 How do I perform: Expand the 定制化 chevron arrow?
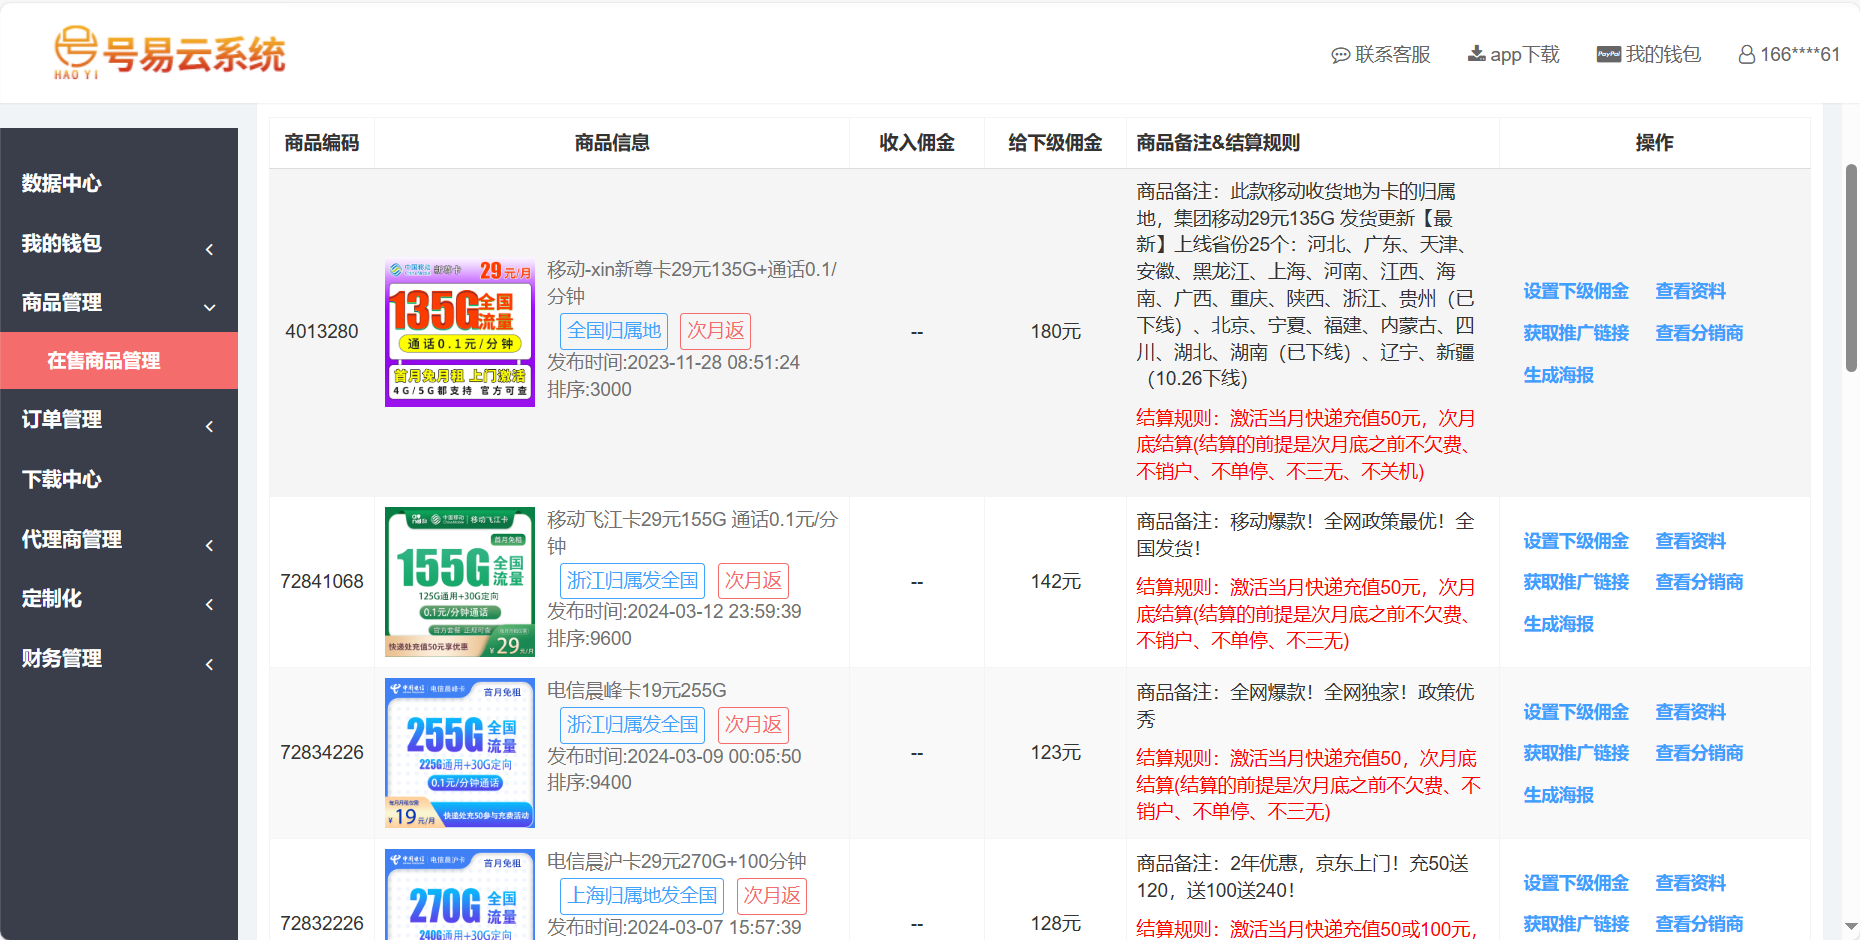[x=210, y=605]
